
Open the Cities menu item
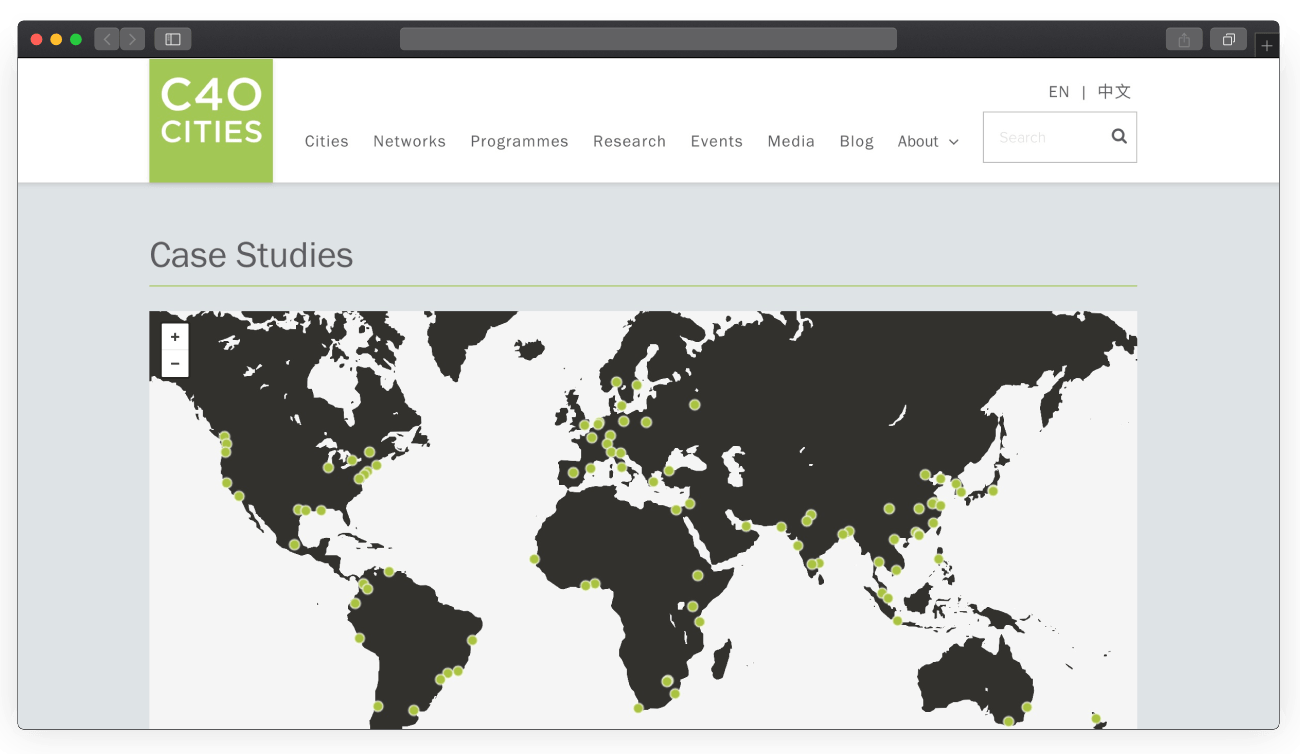pos(327,141)
